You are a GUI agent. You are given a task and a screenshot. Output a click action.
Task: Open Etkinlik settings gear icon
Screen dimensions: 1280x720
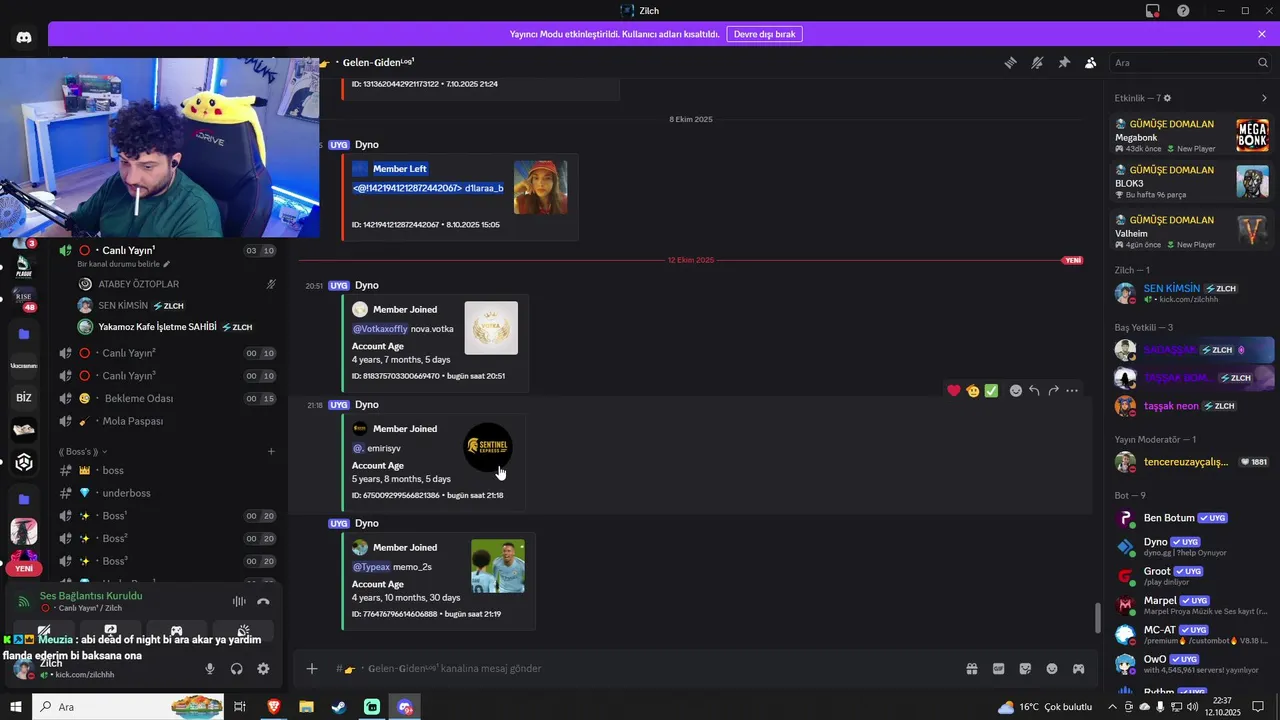[x=1167, y=98]
